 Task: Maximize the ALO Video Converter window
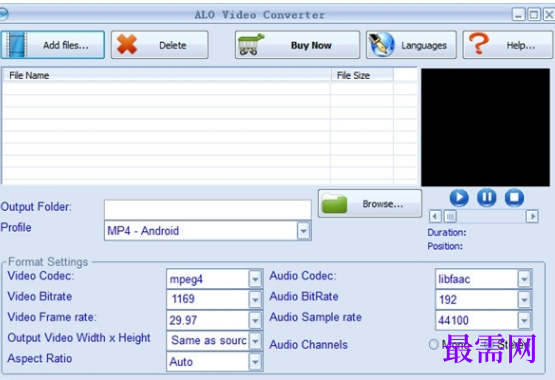pyautogui.click(x=534, y=15)
